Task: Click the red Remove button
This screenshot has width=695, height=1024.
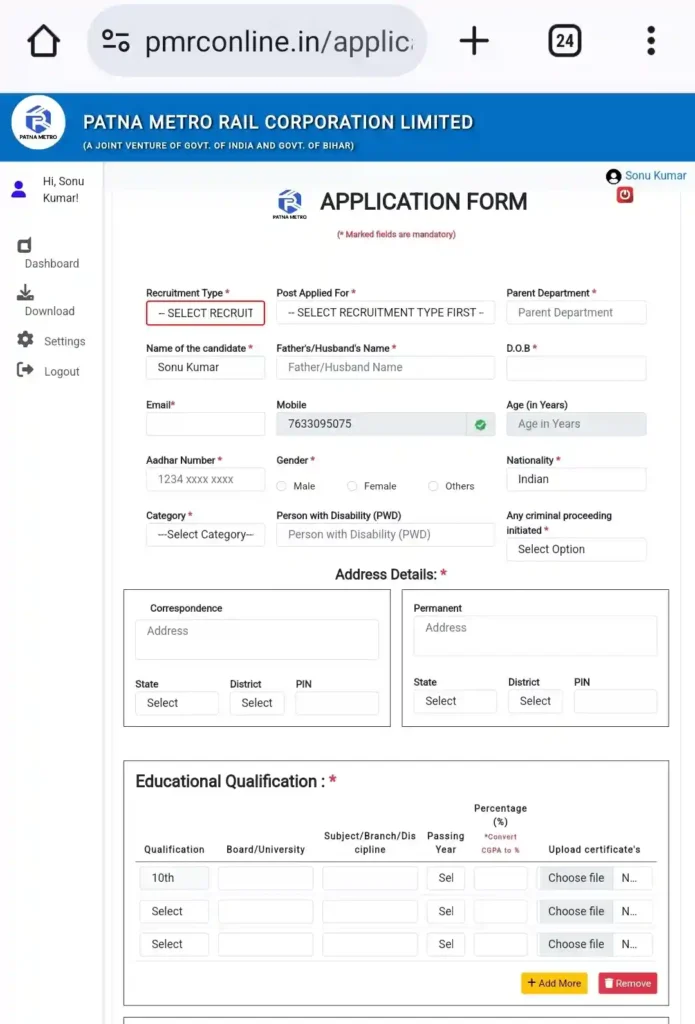Action: (628, 983)
